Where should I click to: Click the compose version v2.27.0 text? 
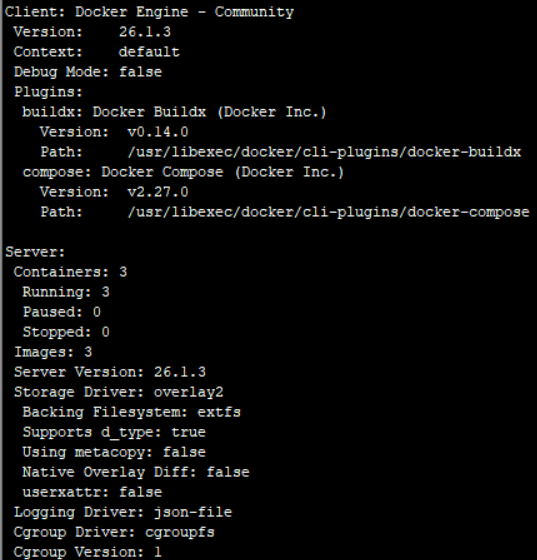[158, 192]
